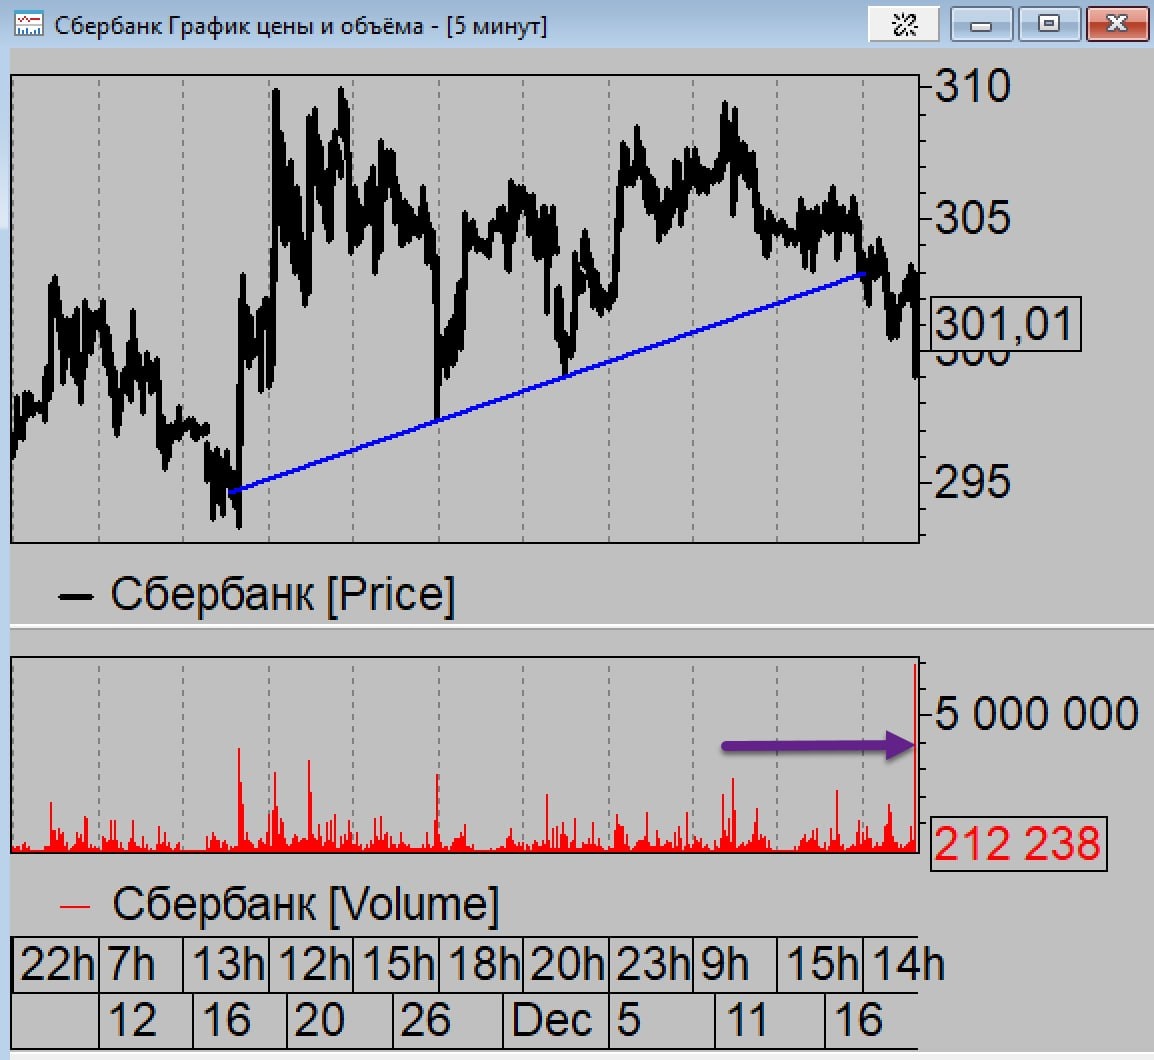The width and height of the screenshot is (1154, 1060).
Task: Click the date cell 26 on the axis
Action: click(x=447, y=1020)
